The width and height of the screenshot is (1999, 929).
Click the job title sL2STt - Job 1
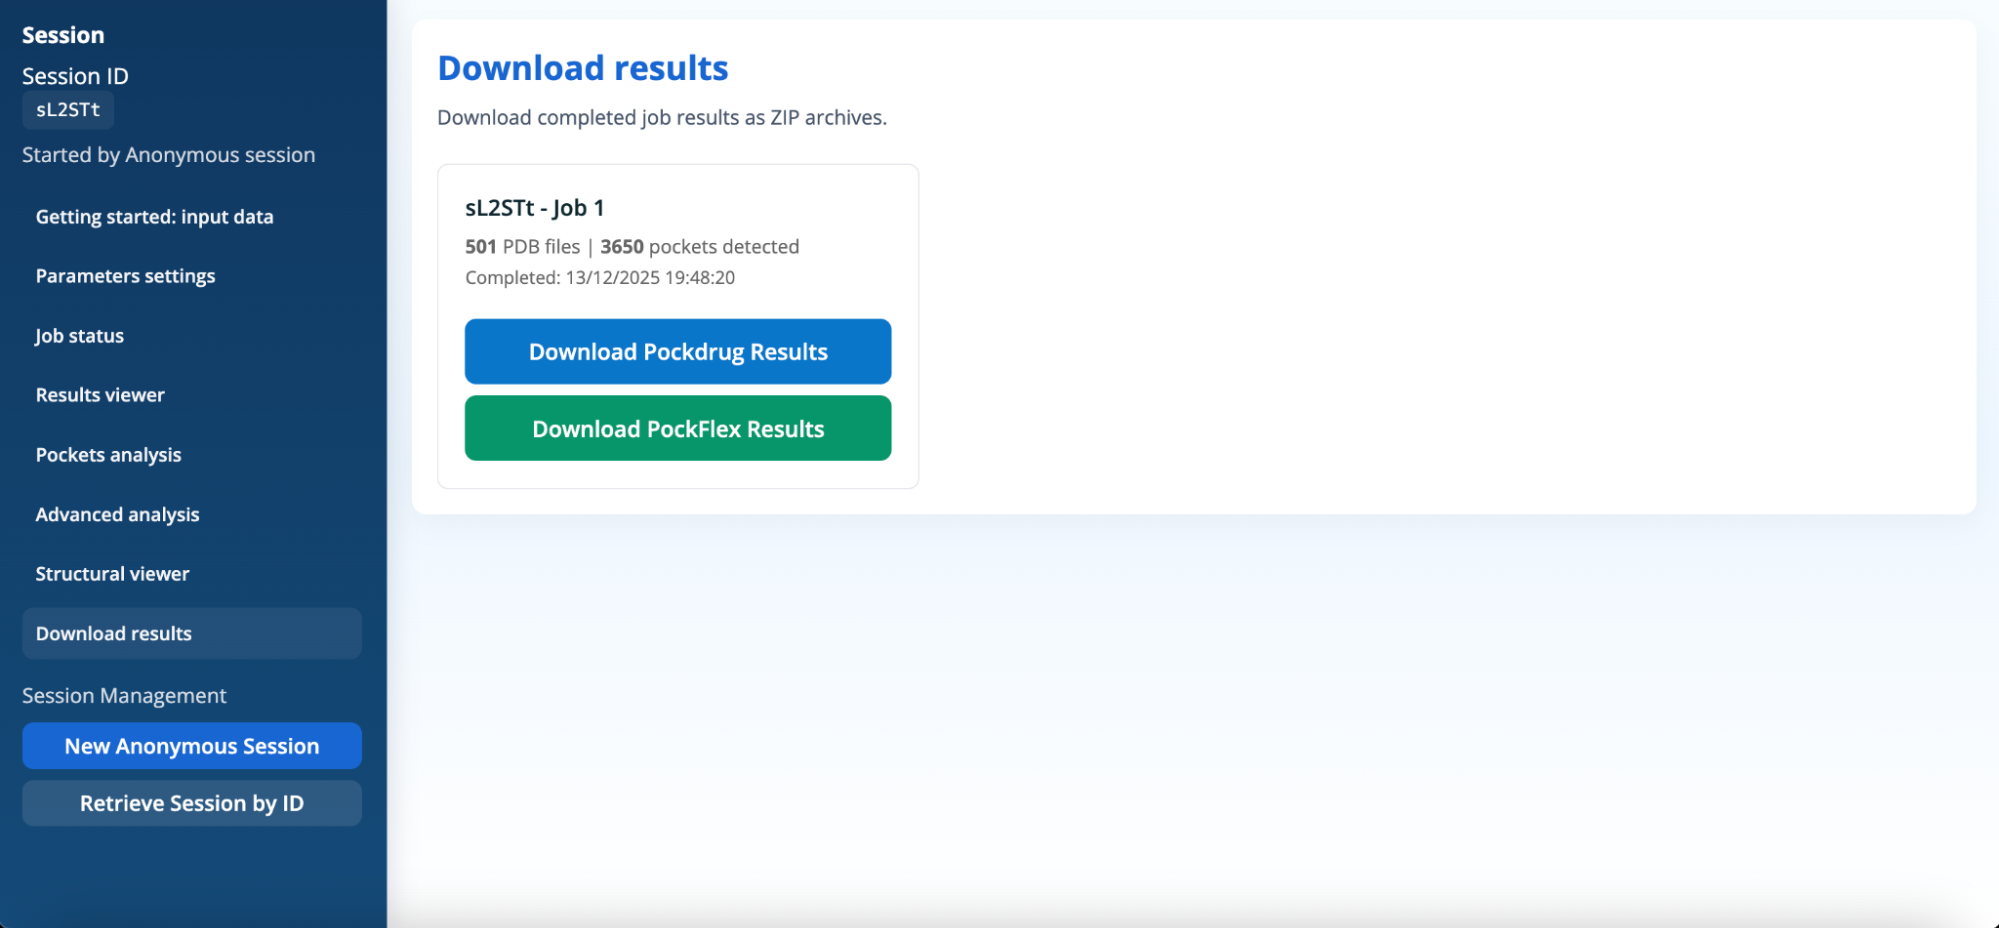click(535, 208)
